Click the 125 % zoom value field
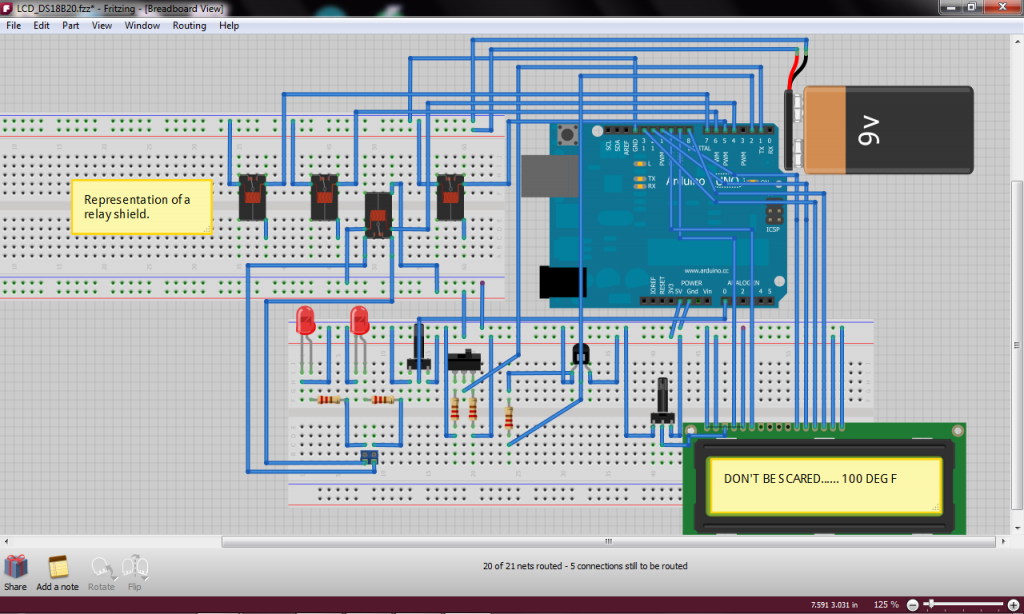Screen dimensions: 1024x614 coord(886,605)
